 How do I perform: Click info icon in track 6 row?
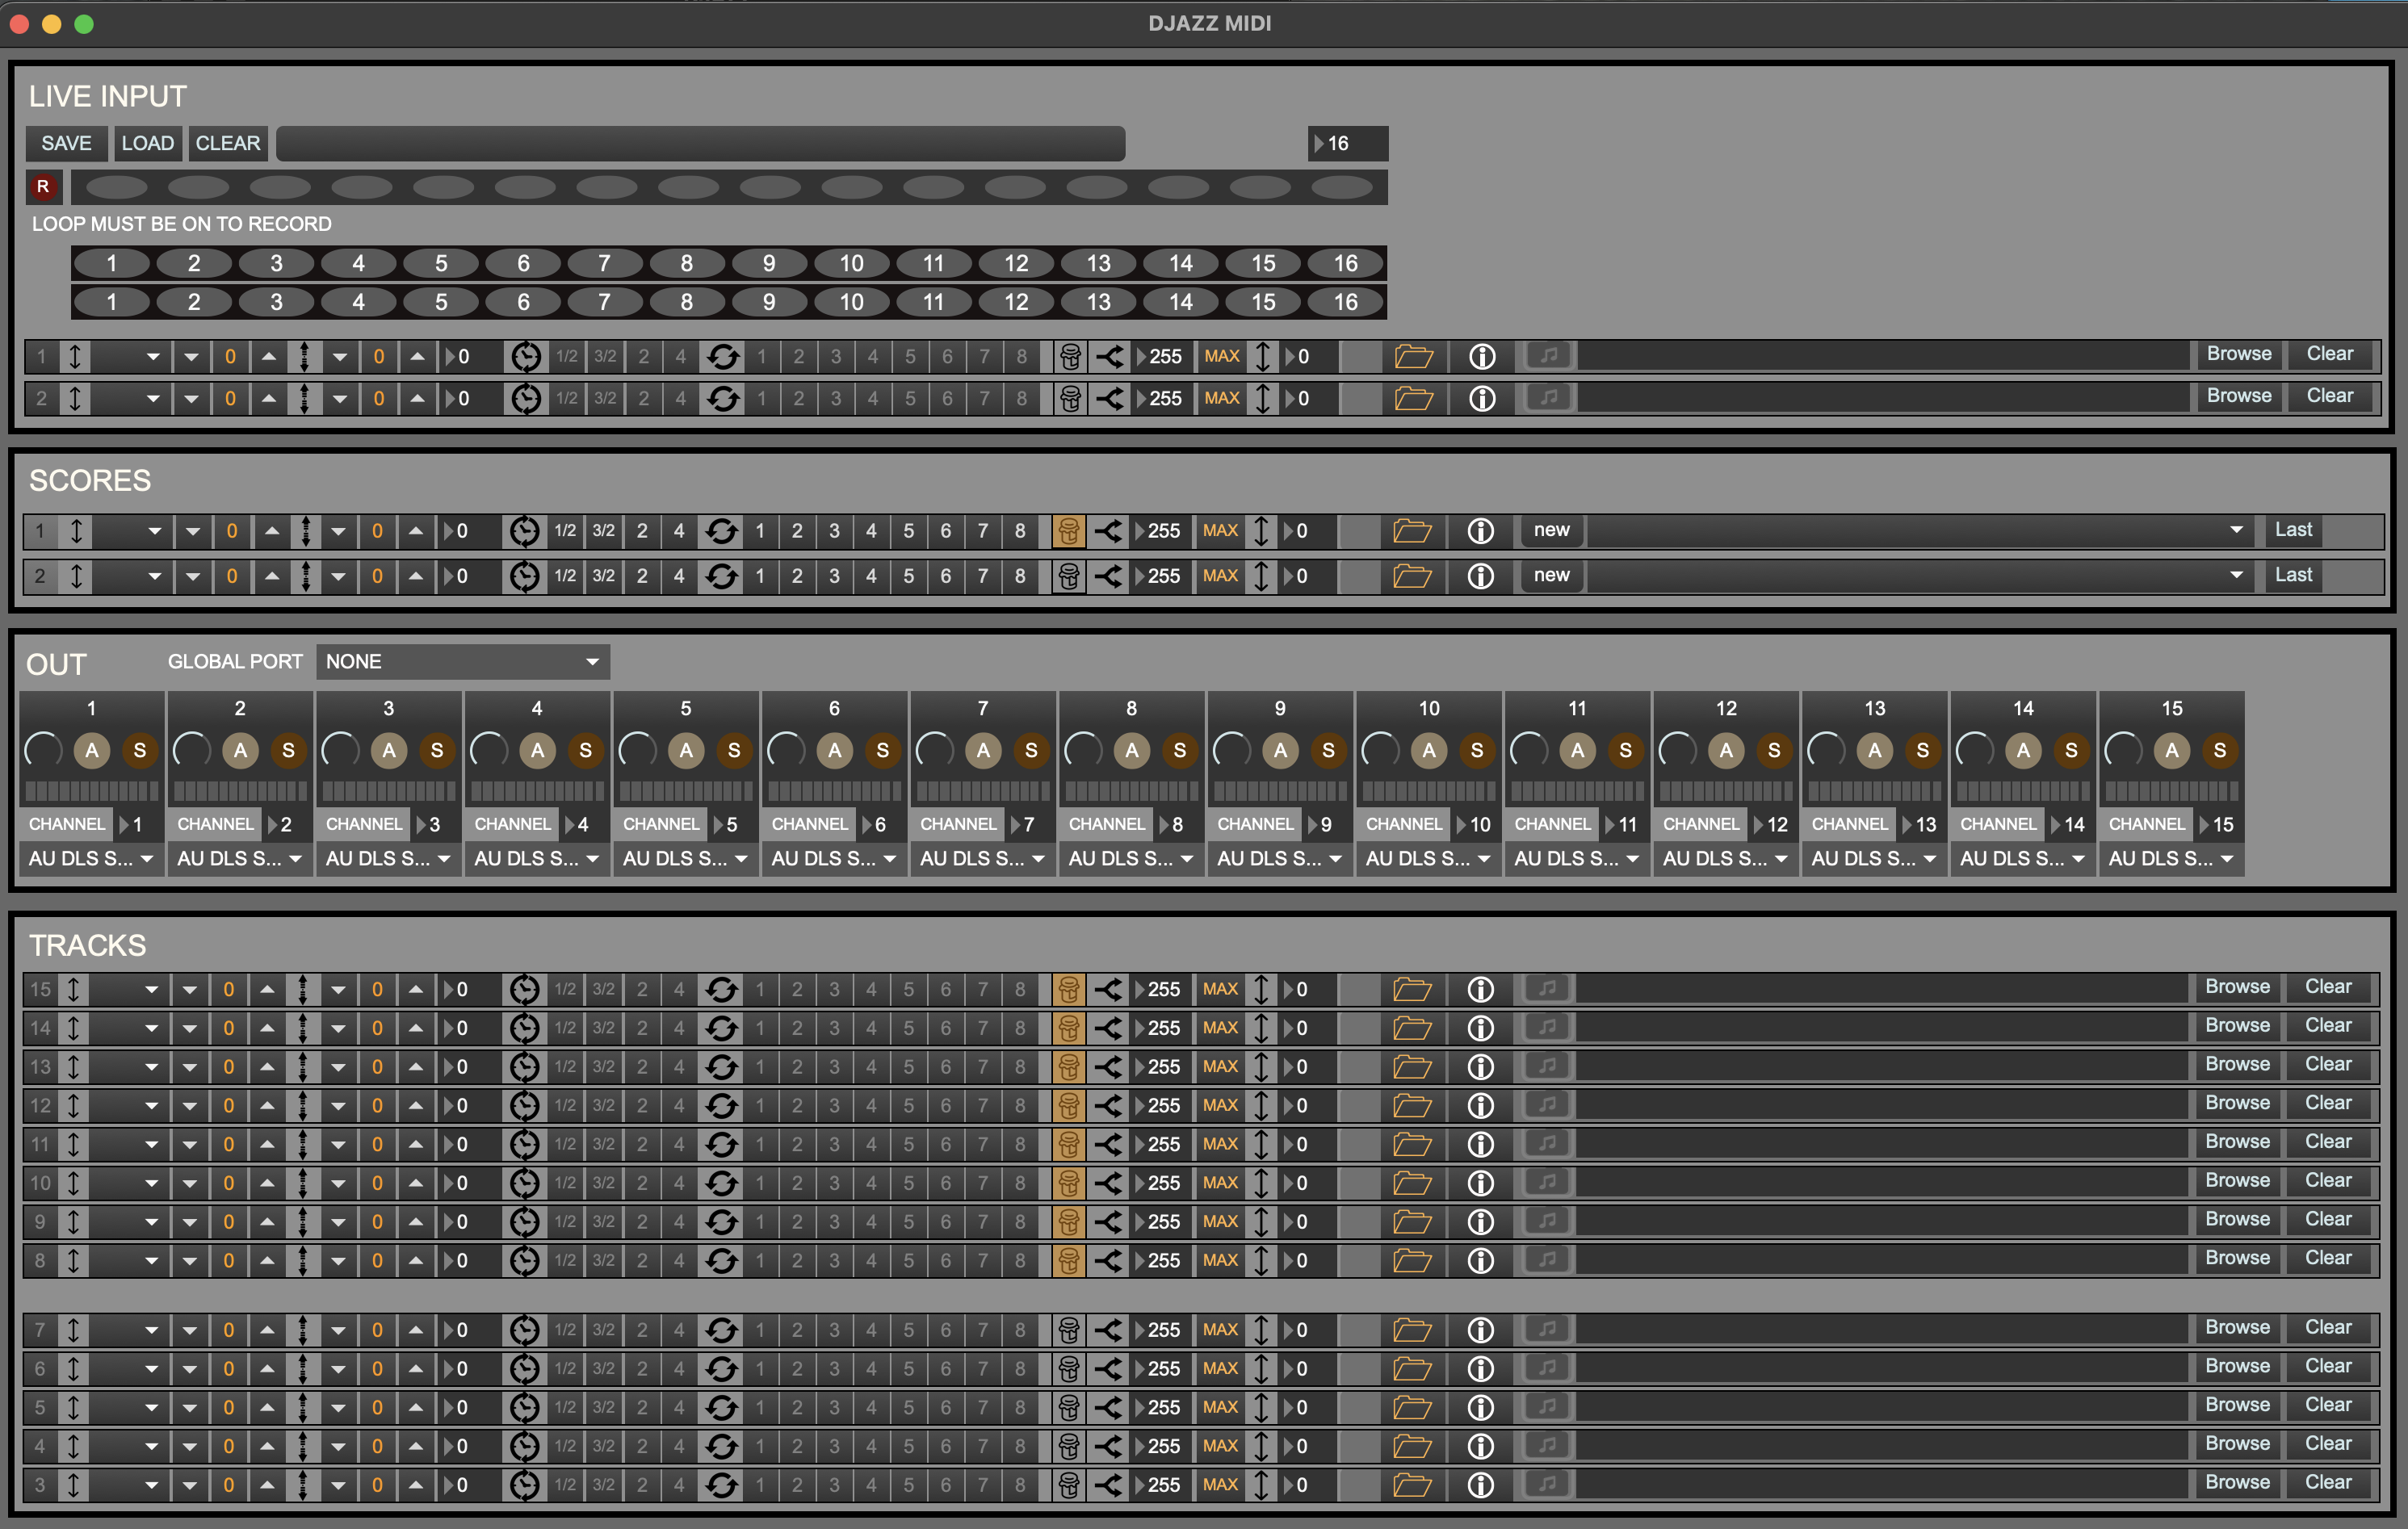1480,1369
